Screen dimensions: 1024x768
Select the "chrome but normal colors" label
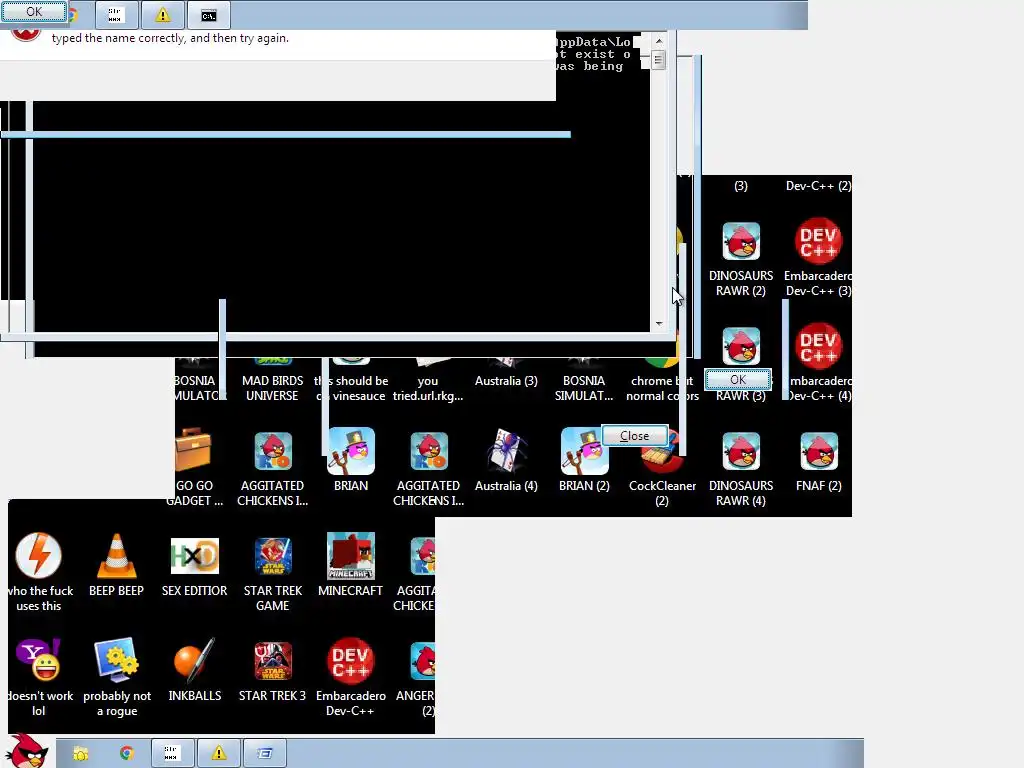pos(662,388)
